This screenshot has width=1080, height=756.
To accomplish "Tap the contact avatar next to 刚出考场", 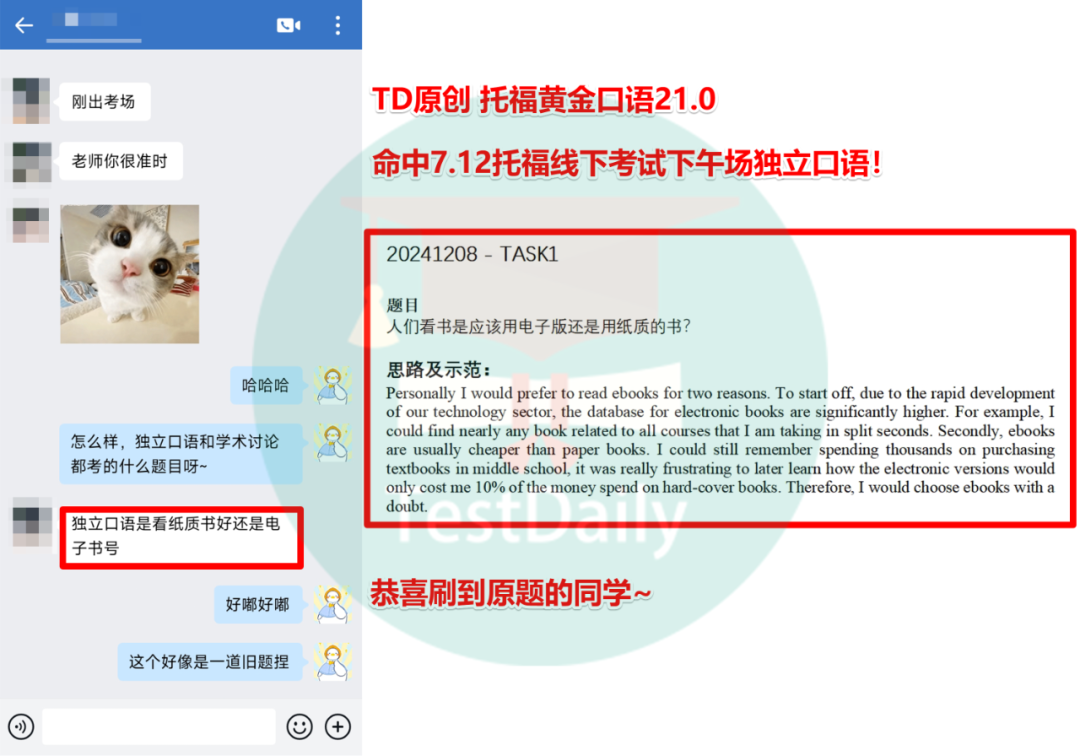I will 30,100.
